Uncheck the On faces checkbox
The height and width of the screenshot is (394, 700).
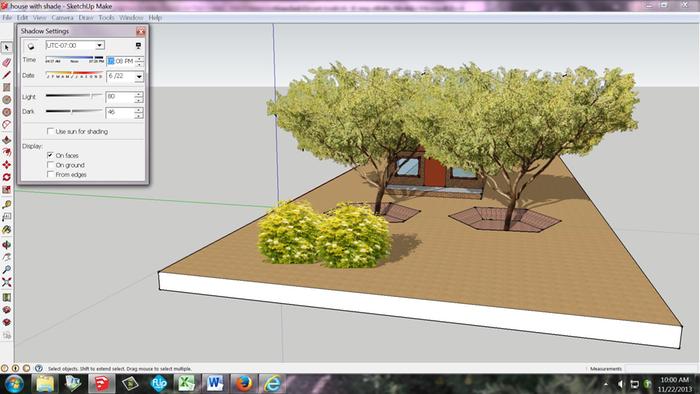tap(50, 155)
